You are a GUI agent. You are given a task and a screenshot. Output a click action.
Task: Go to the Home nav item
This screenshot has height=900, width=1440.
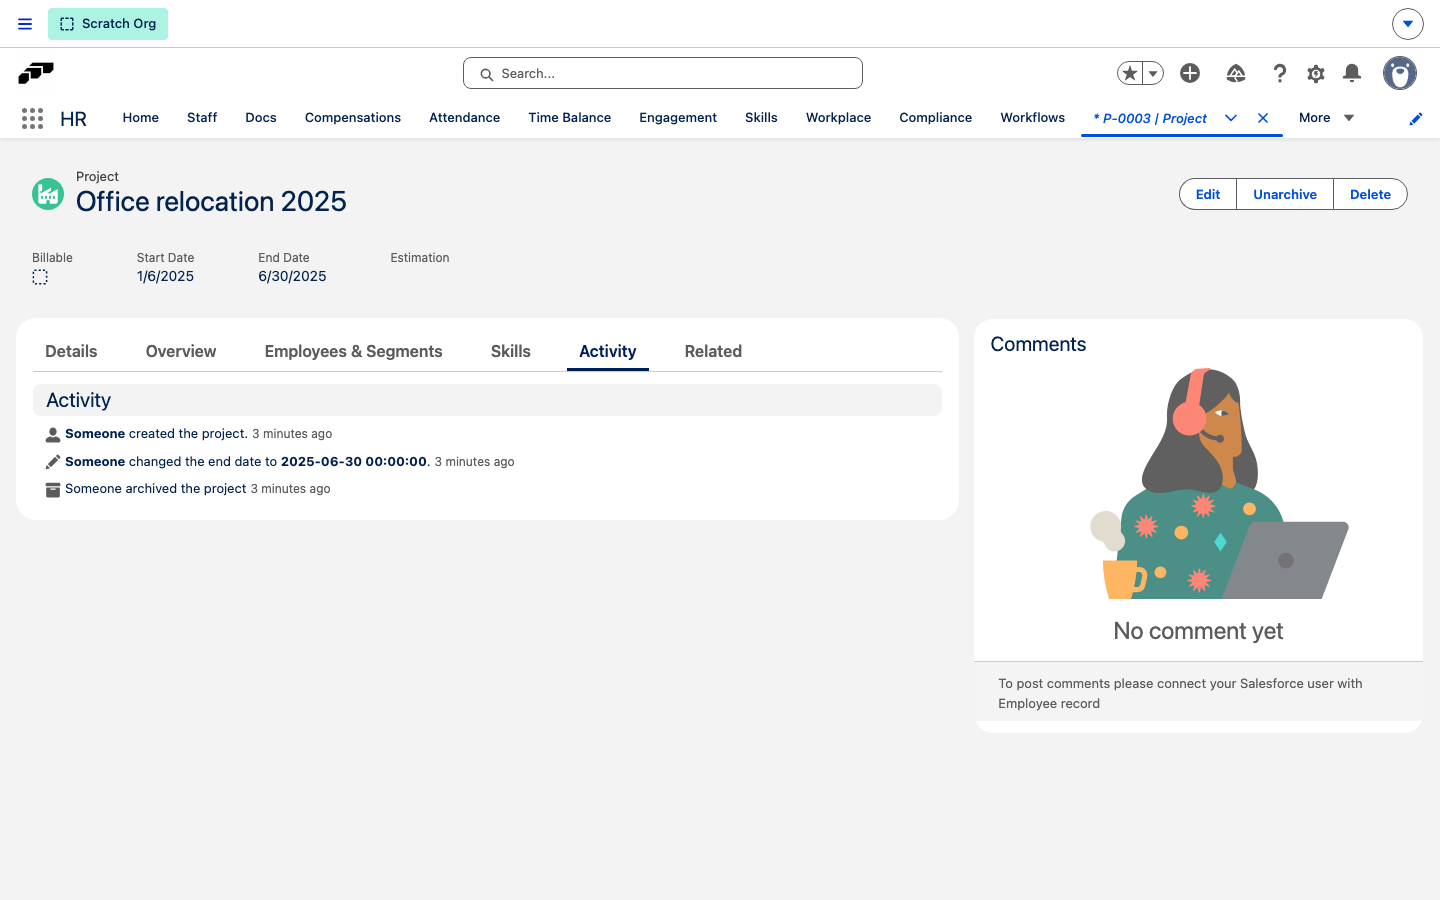point(141,118)
